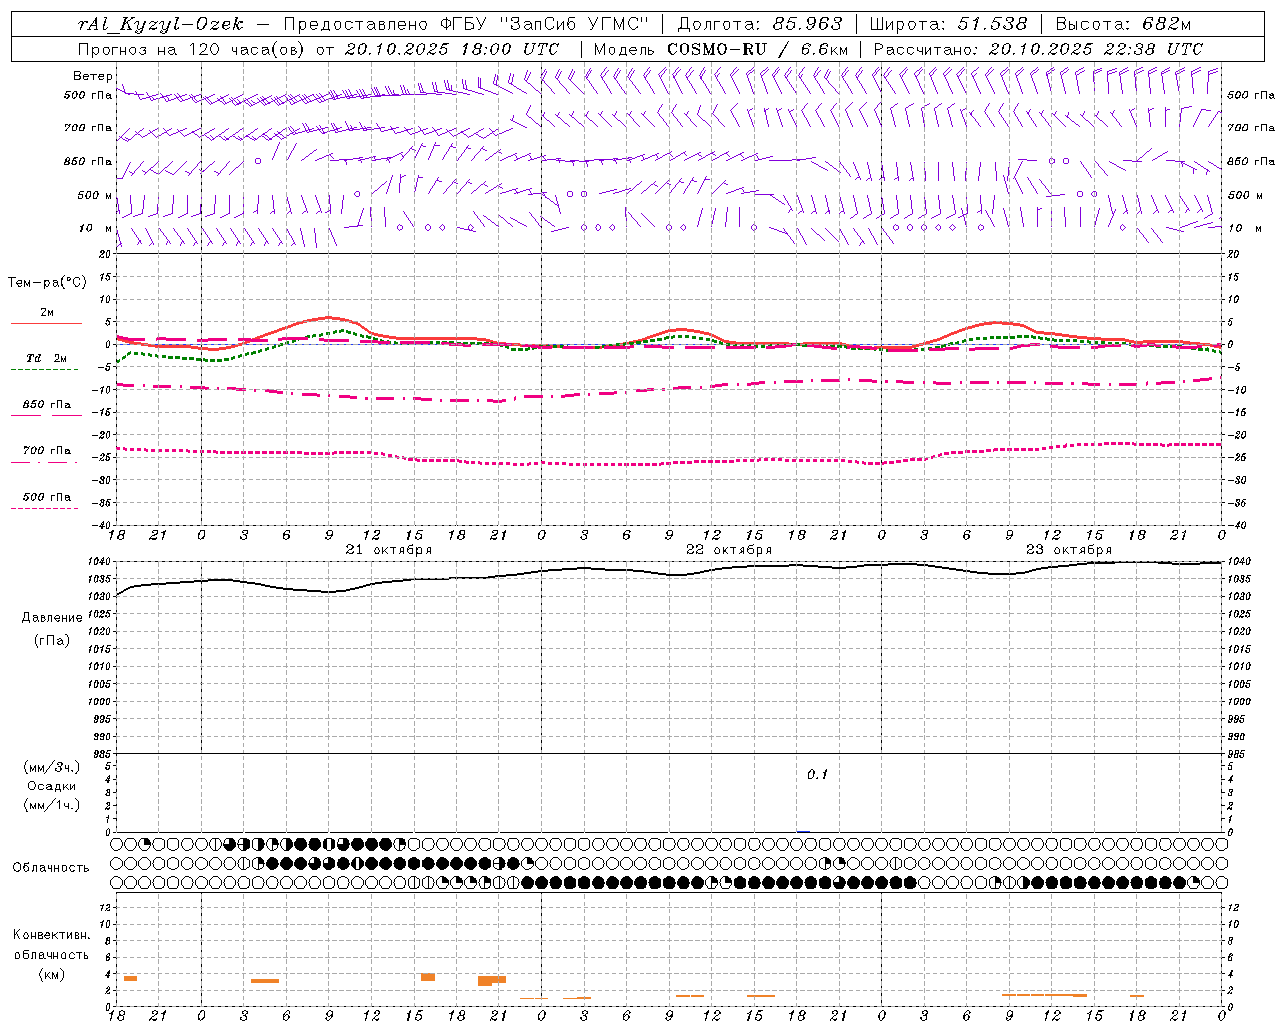Click the station name rAl_Kyzyl-Ozek

pyautogui.click(x=161, y=24)
